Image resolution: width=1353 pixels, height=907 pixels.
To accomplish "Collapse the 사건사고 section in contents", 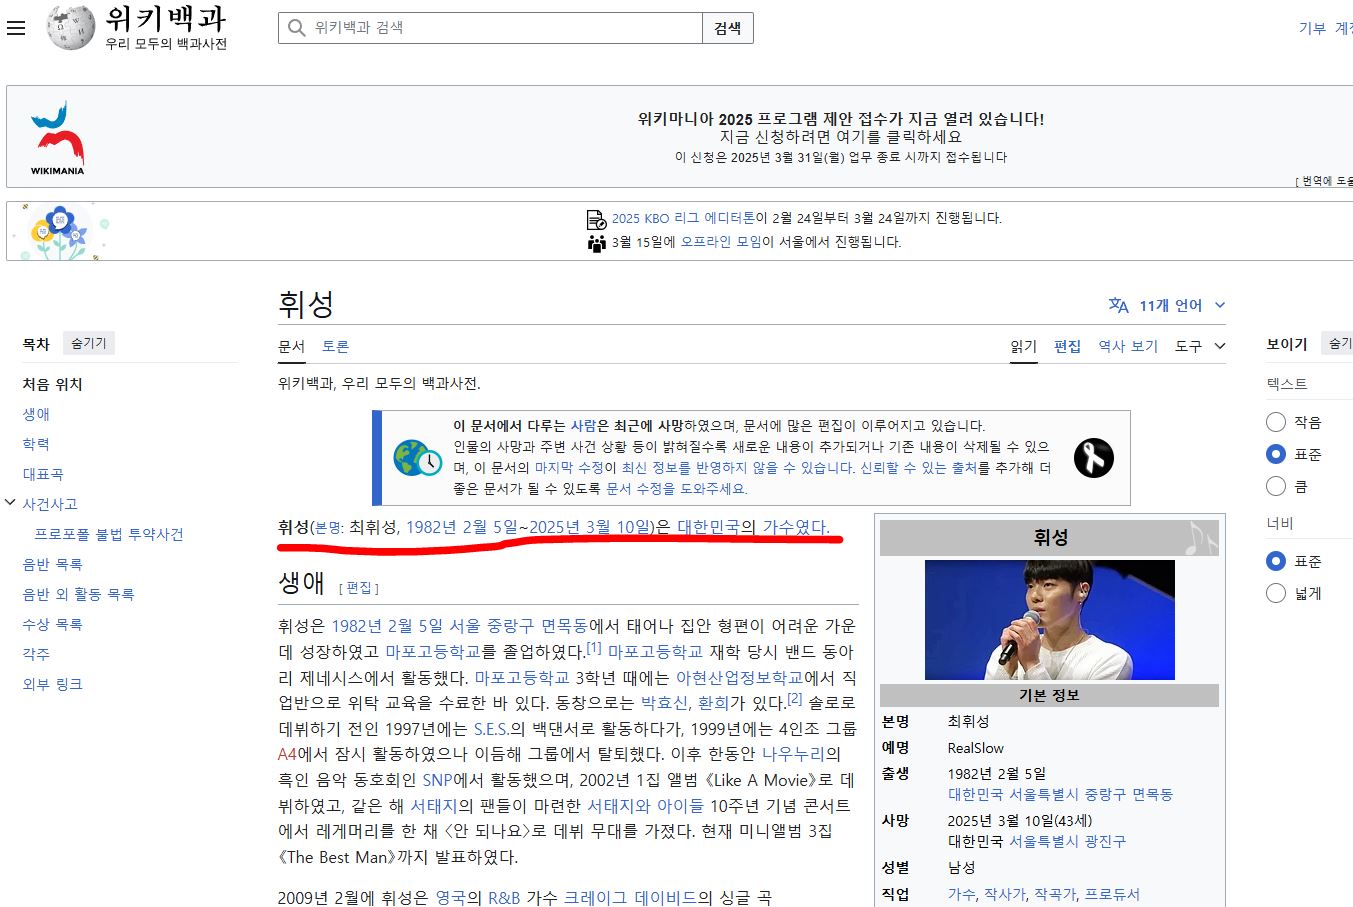I will pos(10,503).
